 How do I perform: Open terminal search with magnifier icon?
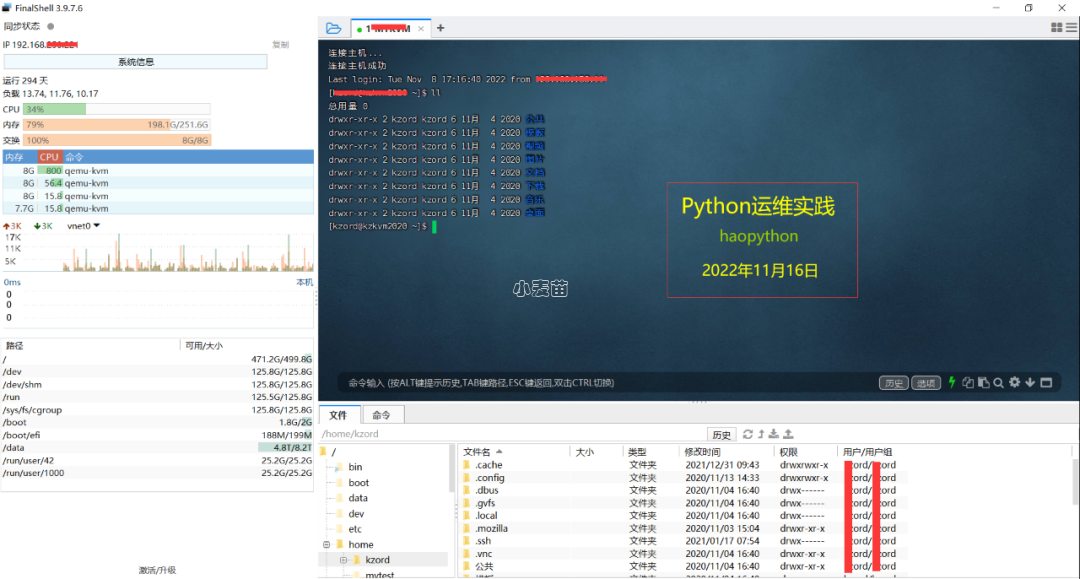tap(999, 382)
